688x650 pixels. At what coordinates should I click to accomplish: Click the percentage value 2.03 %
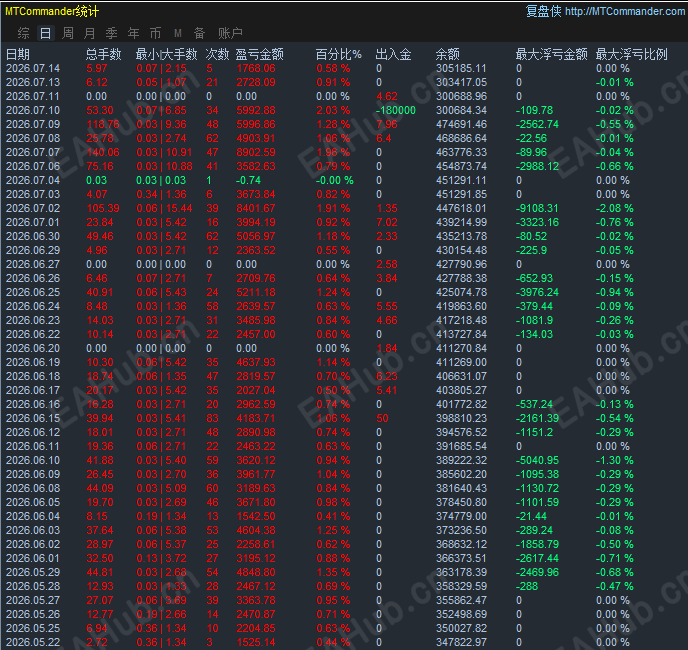pos(333,111)
